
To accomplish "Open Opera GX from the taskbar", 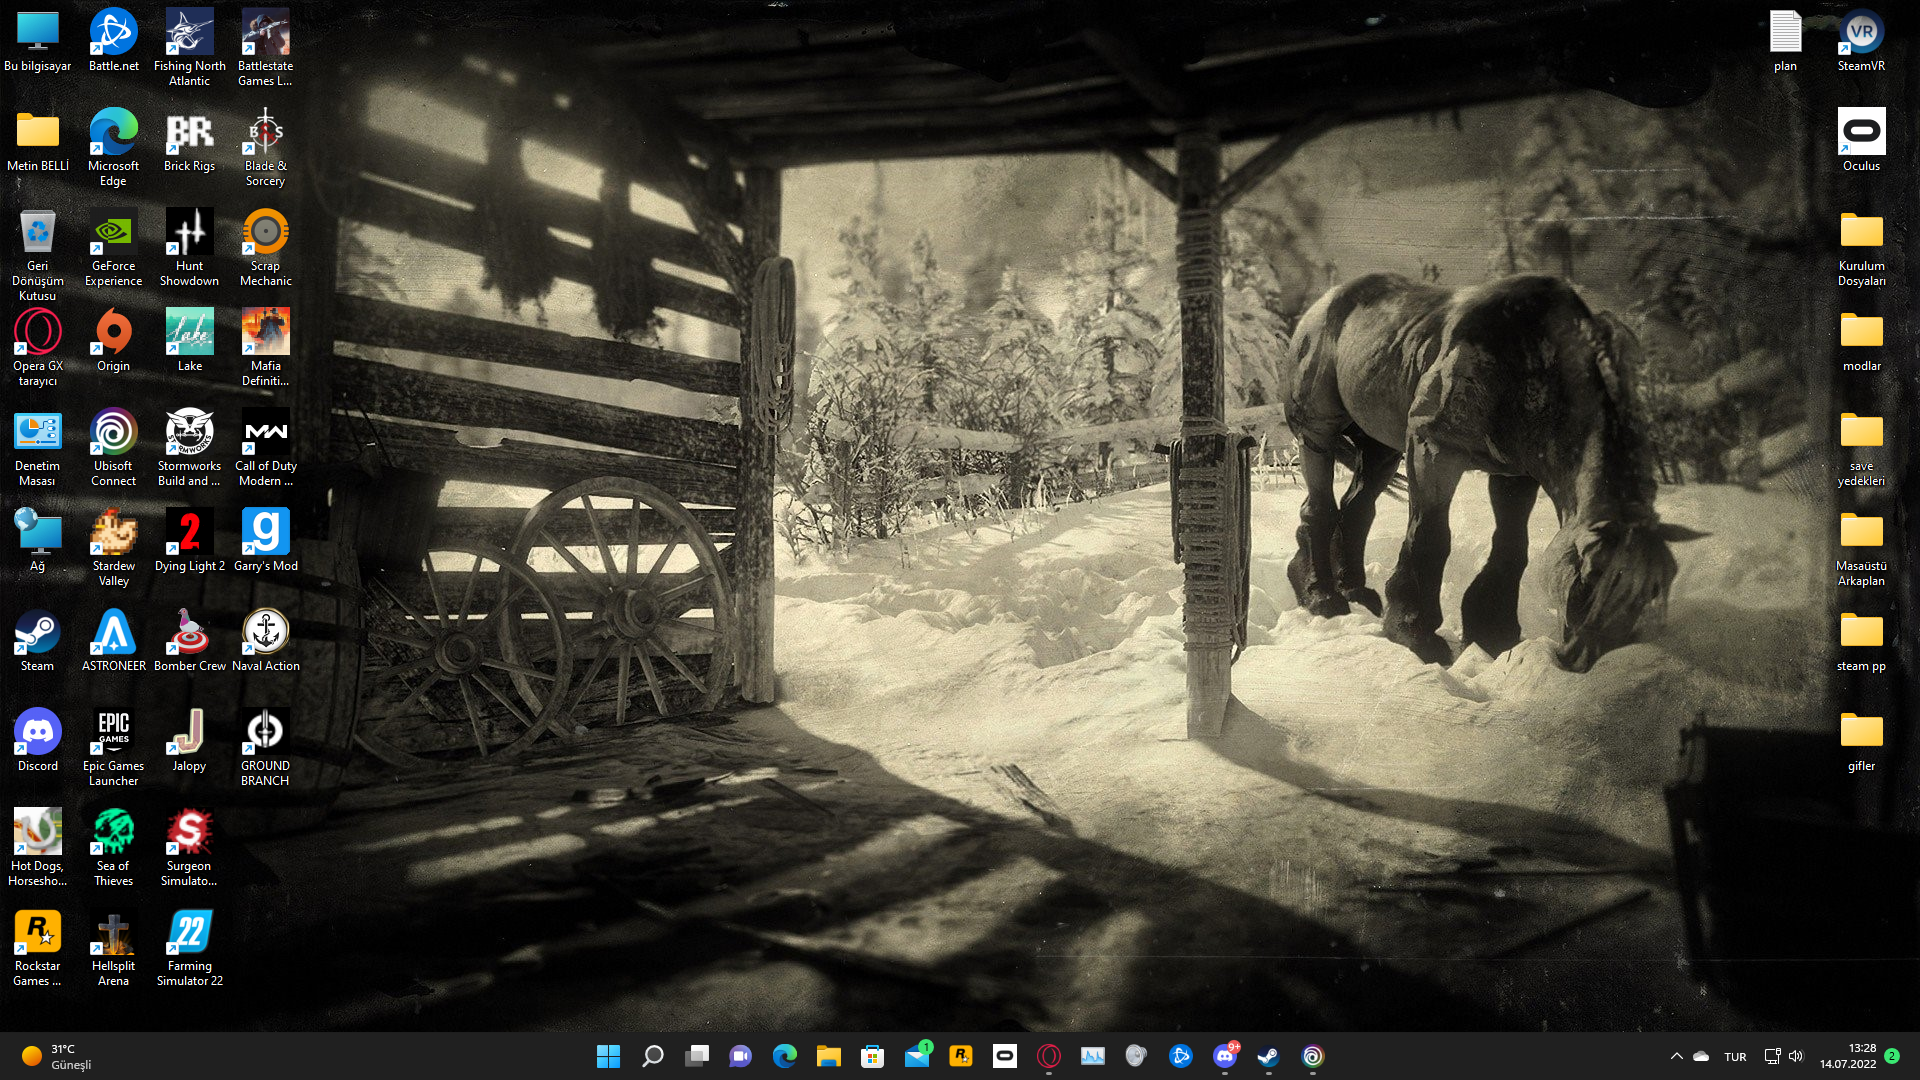I will coord(1049,1056).
